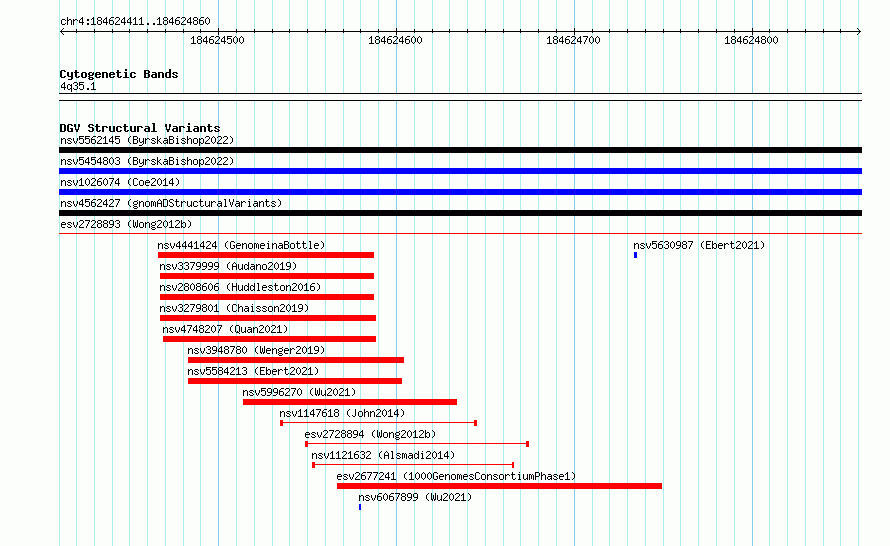Click the Cytogenetic Bands track title
This screenshot has height=546, width=890.
pos(119,74)
